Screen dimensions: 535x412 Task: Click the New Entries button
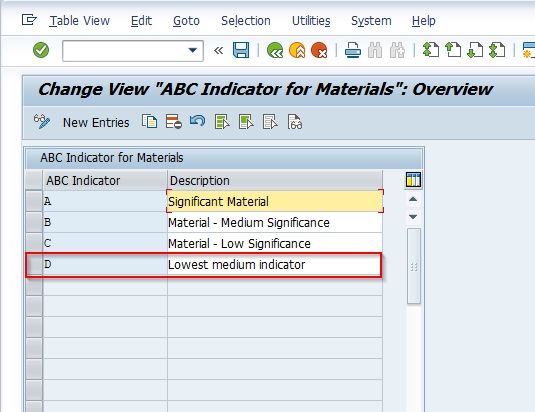pyautogui.click(x=96, y=122)
